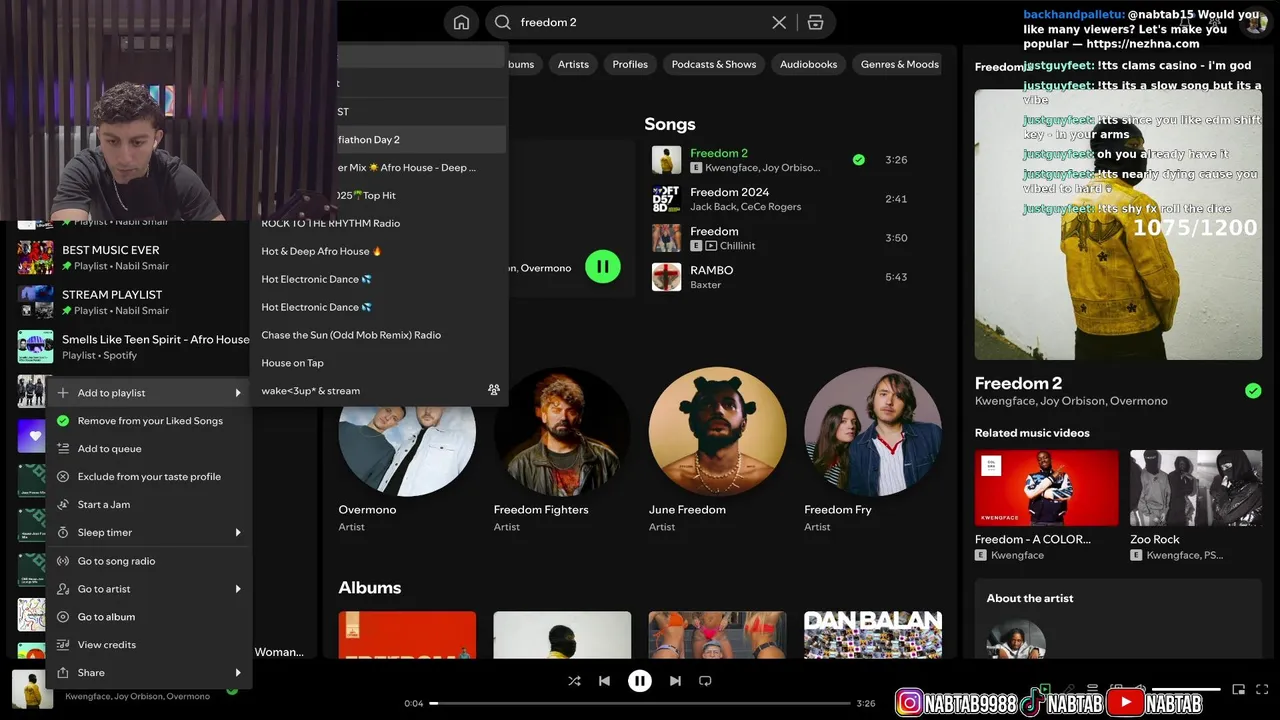This screenshot has height=720, width=1280.
Task: Click the large Freedom 2 album artwork
Action: click(x=1118, y=225)
